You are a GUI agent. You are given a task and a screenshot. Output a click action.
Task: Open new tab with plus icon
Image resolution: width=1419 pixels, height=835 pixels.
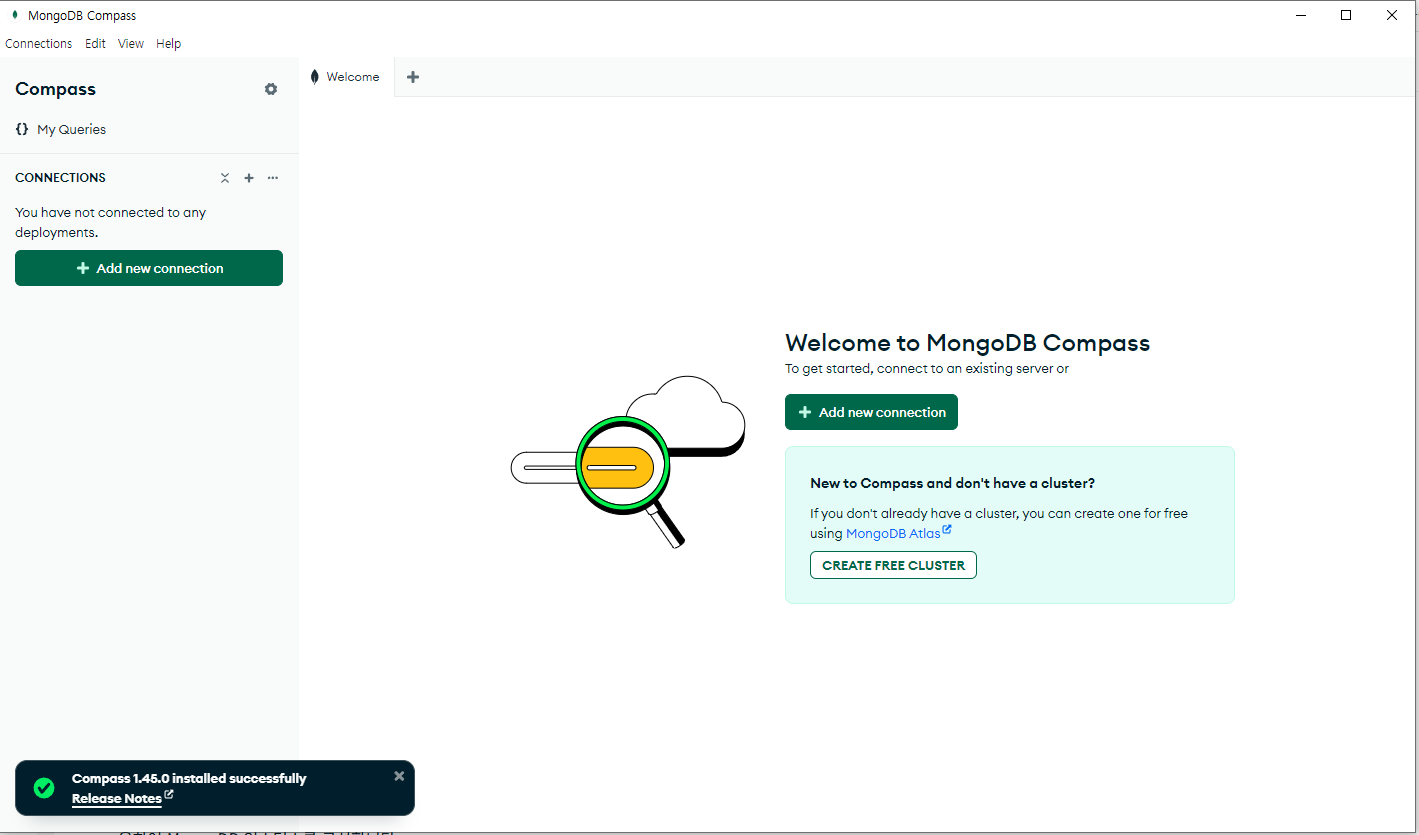click(x=413, y=77)
